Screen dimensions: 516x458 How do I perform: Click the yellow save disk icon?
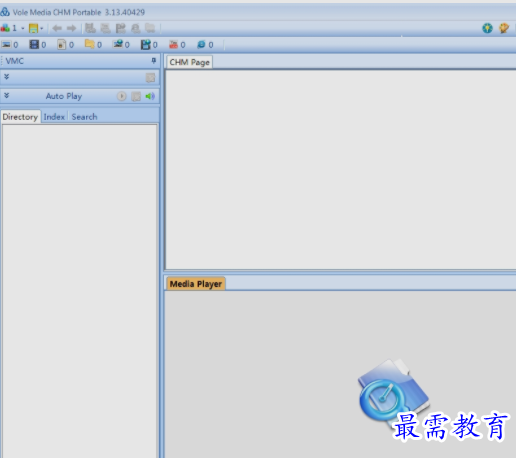point(33,28)
